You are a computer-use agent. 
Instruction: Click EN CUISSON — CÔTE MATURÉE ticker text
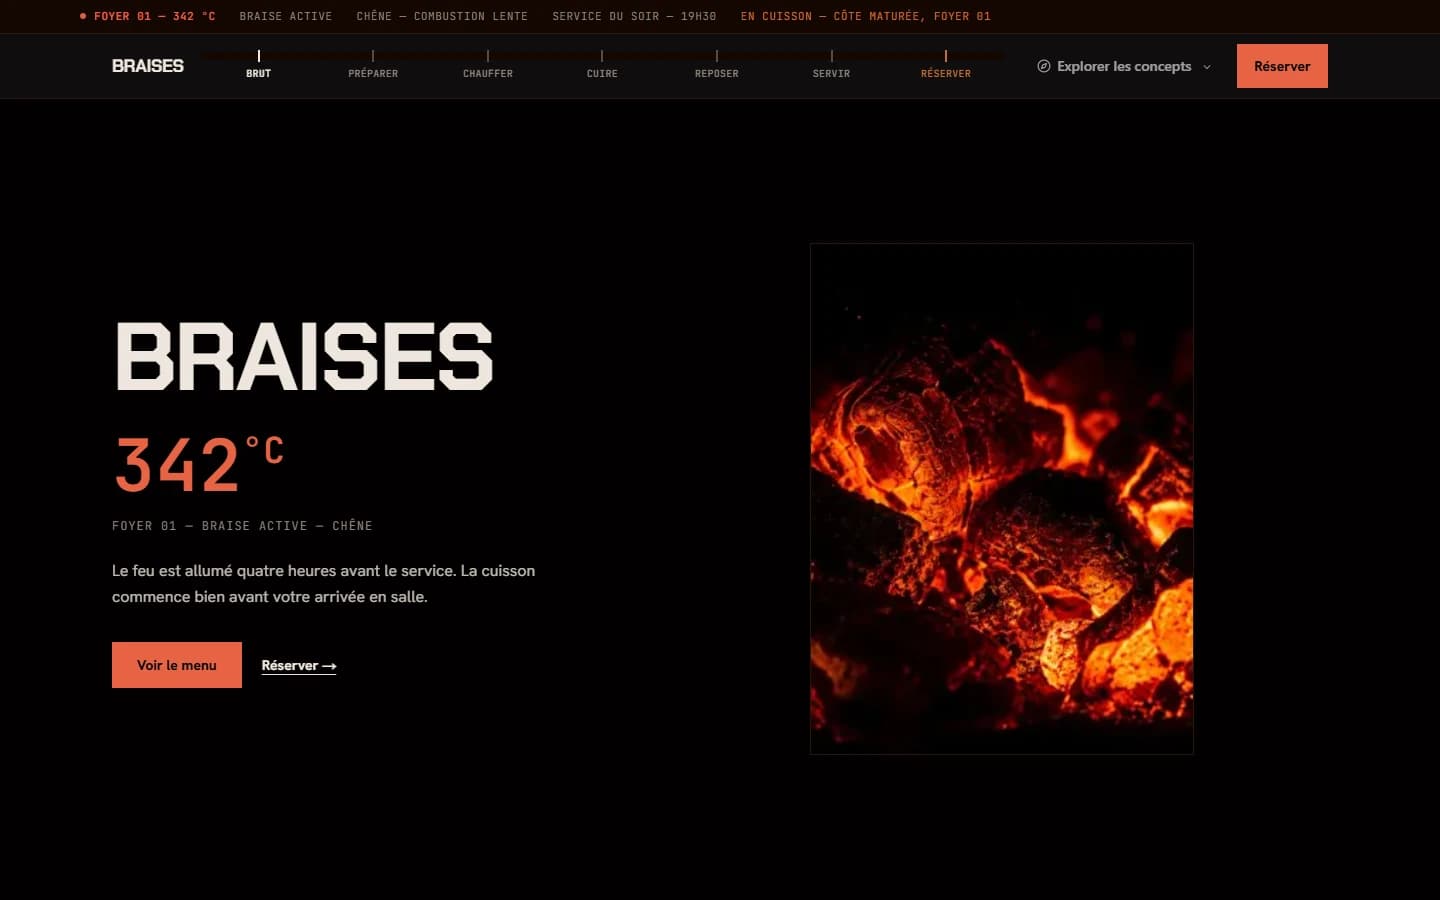[x=866, y=16]
